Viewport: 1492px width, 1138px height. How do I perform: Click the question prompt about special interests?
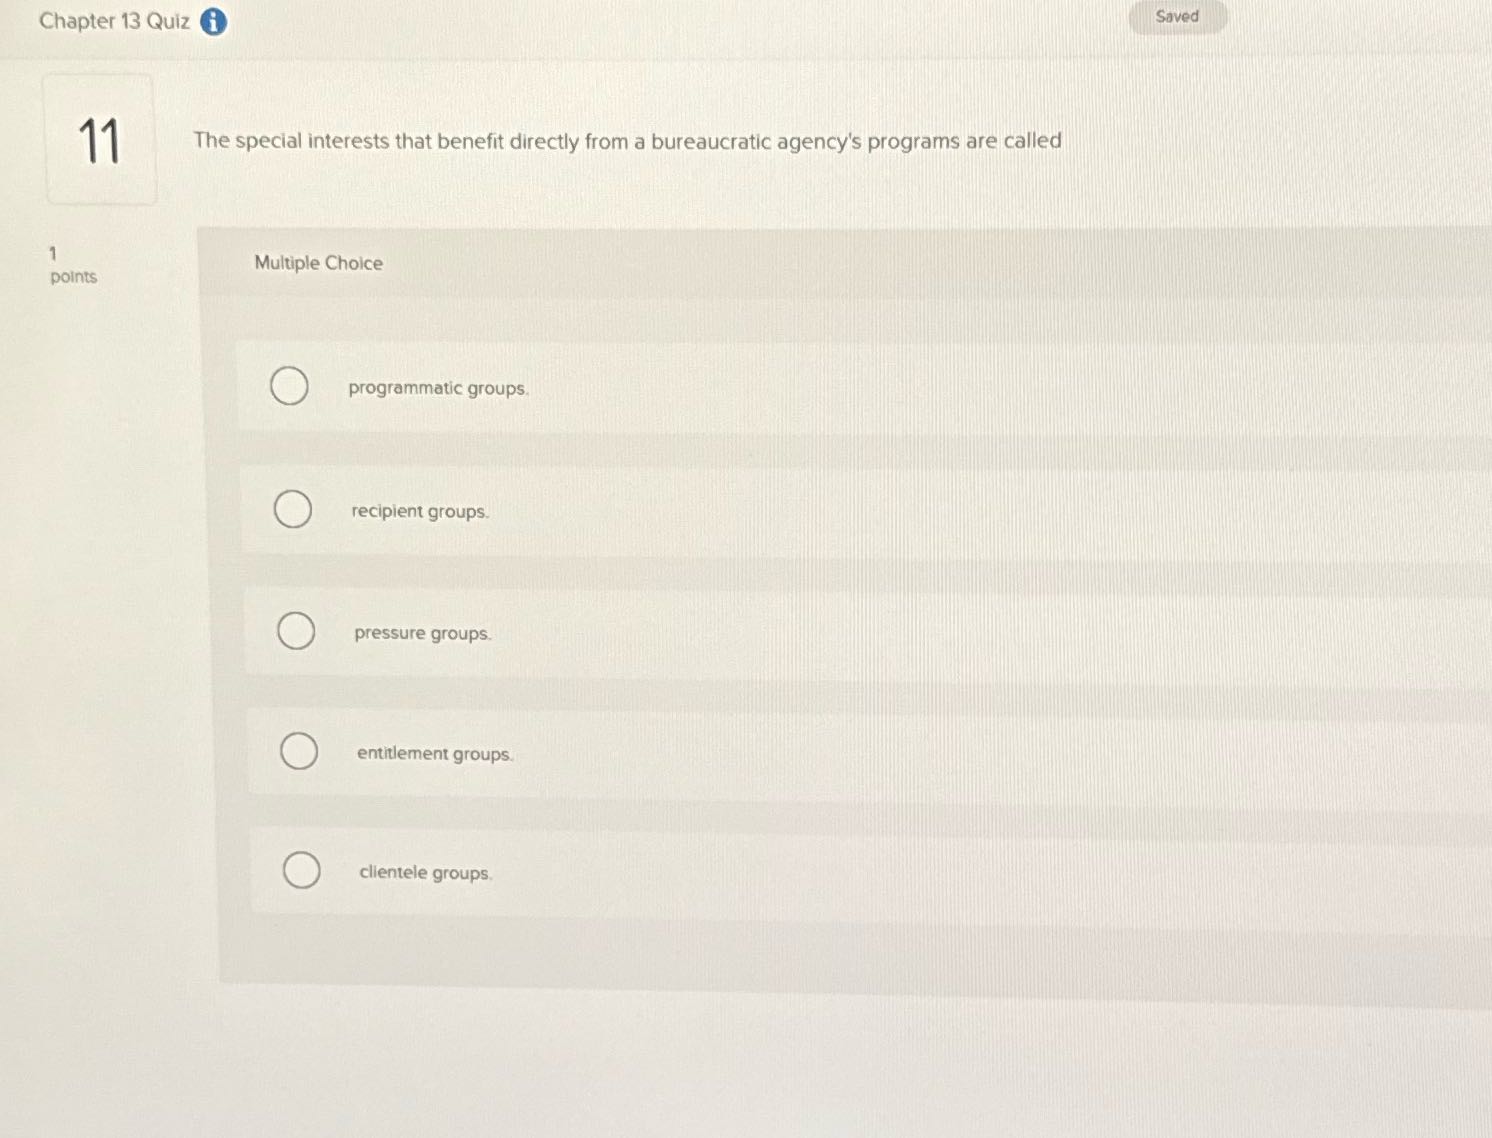[627, 141]
